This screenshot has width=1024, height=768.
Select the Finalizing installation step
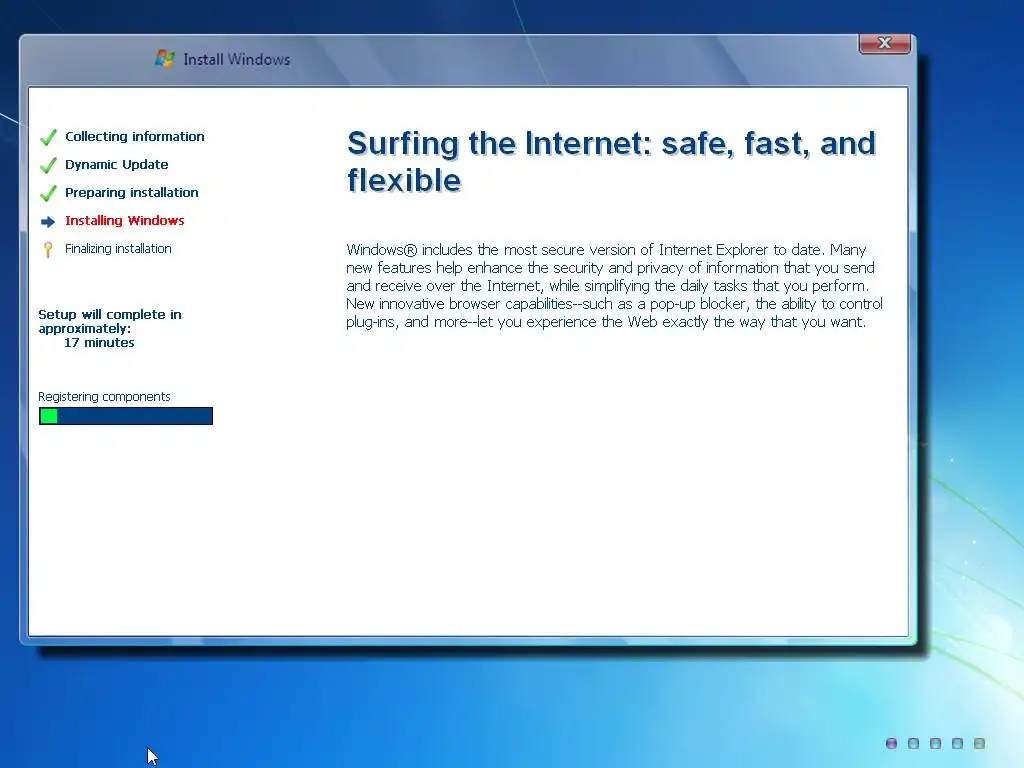118,249
